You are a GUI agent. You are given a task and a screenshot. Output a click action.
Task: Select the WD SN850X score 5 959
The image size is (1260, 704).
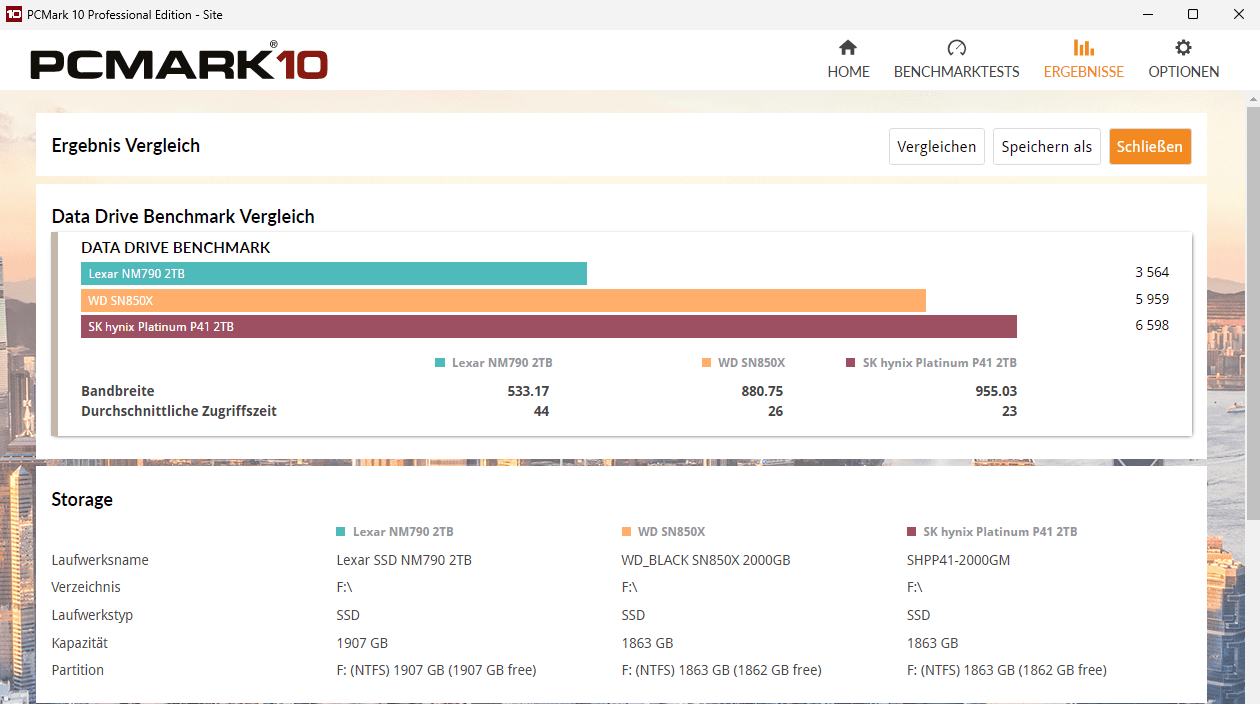tap(1152, 299)
